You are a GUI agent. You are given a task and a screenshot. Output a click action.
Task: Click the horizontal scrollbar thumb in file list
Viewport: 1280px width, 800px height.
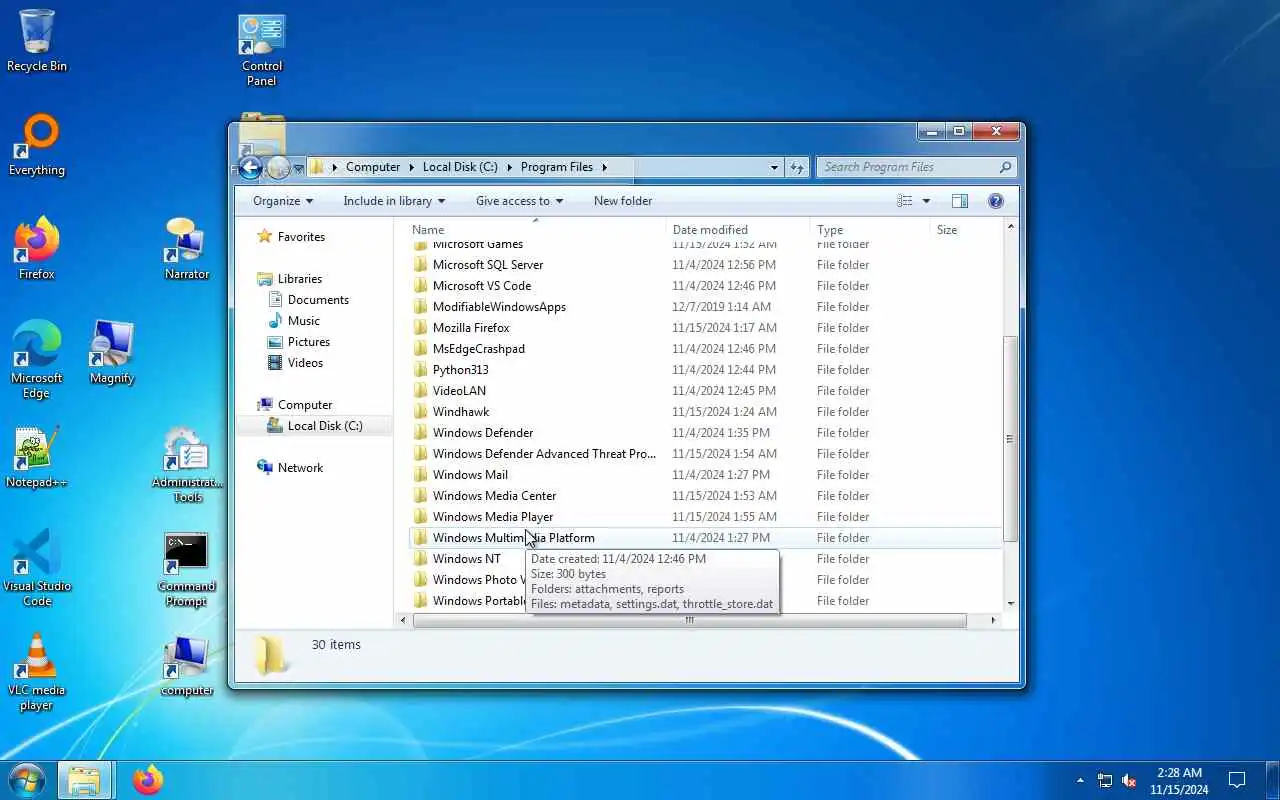coord(690,621)
